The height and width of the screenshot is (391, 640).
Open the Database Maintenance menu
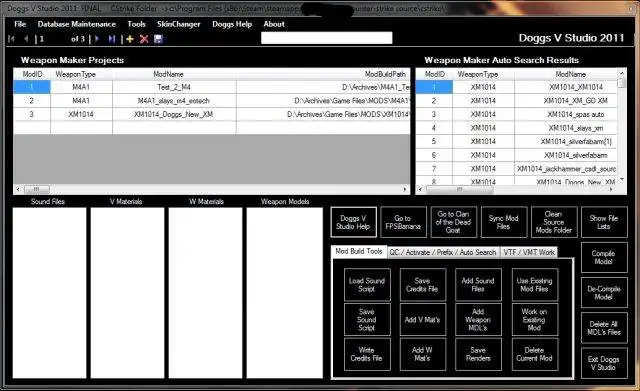coord(77,24)
